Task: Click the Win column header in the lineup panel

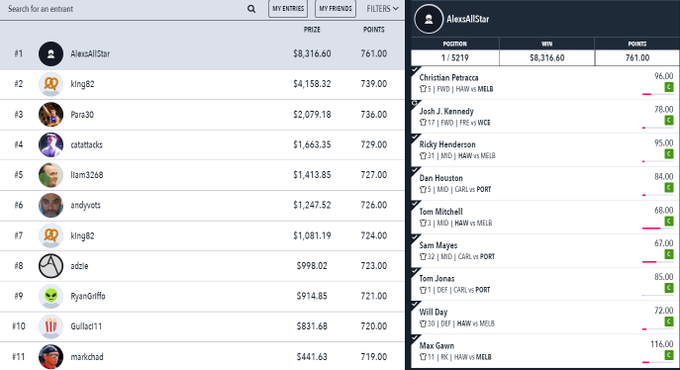Action: click(546, 44)
